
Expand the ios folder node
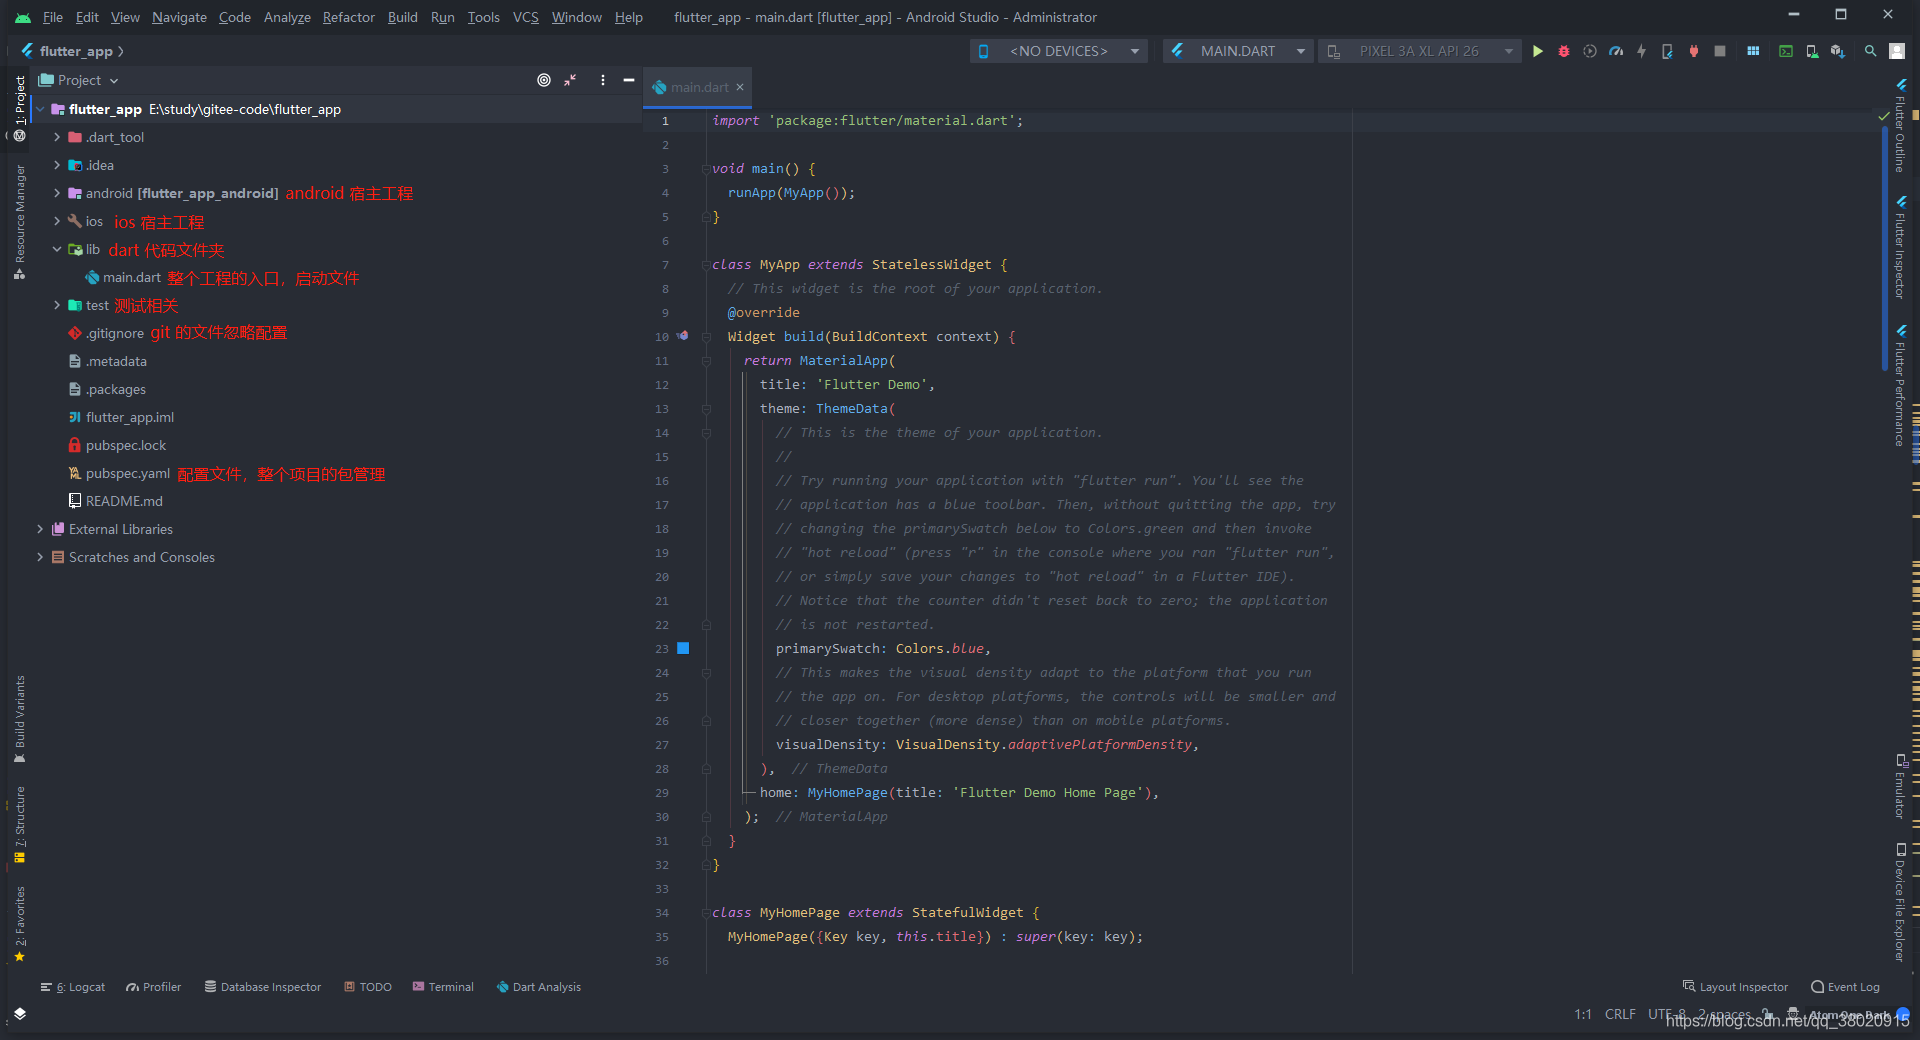[57, 221]
